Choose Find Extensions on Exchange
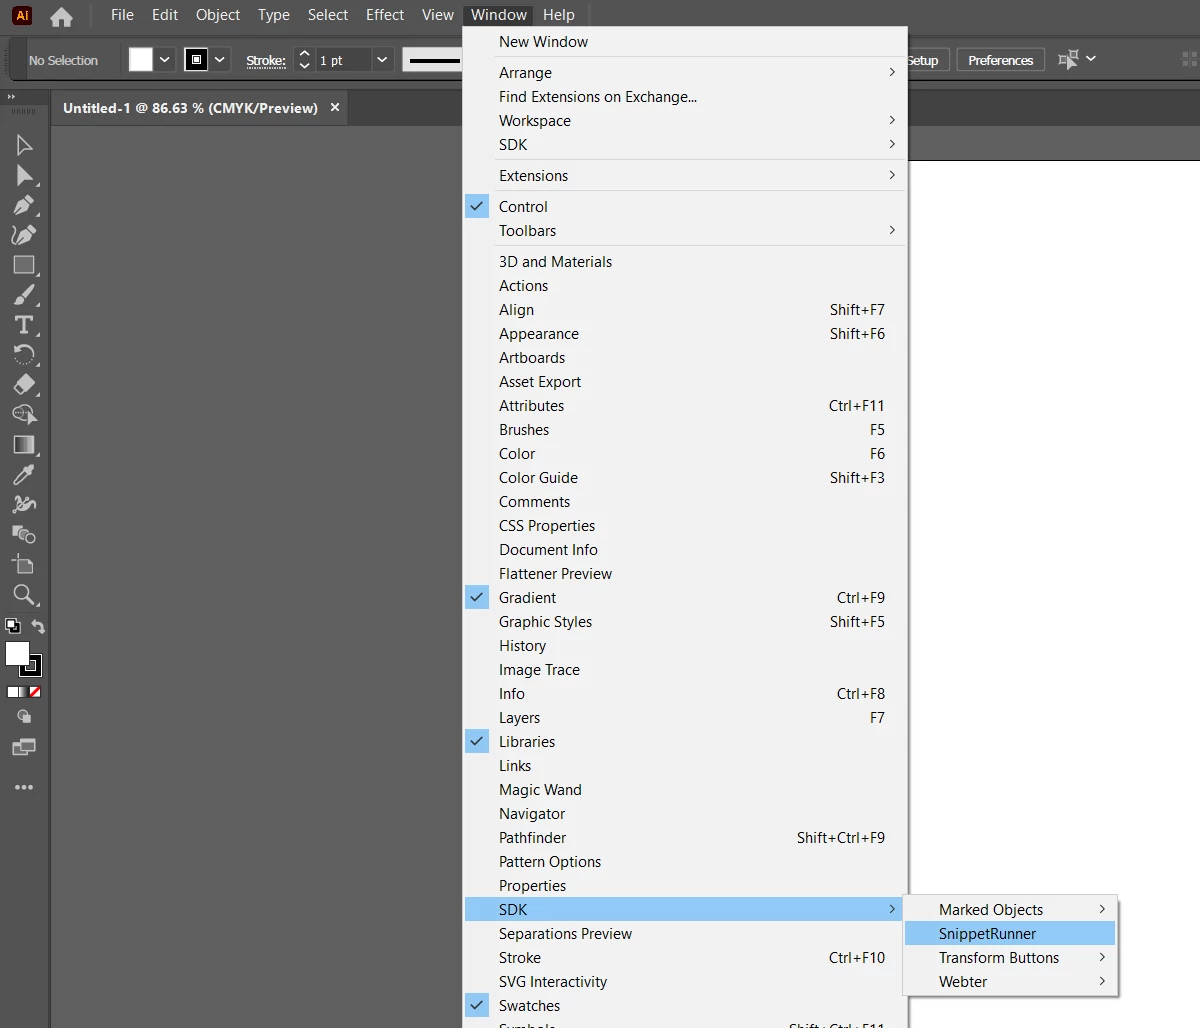Image resolution: width=1200 pixels, height=1028 pixels. coord(686,97)
